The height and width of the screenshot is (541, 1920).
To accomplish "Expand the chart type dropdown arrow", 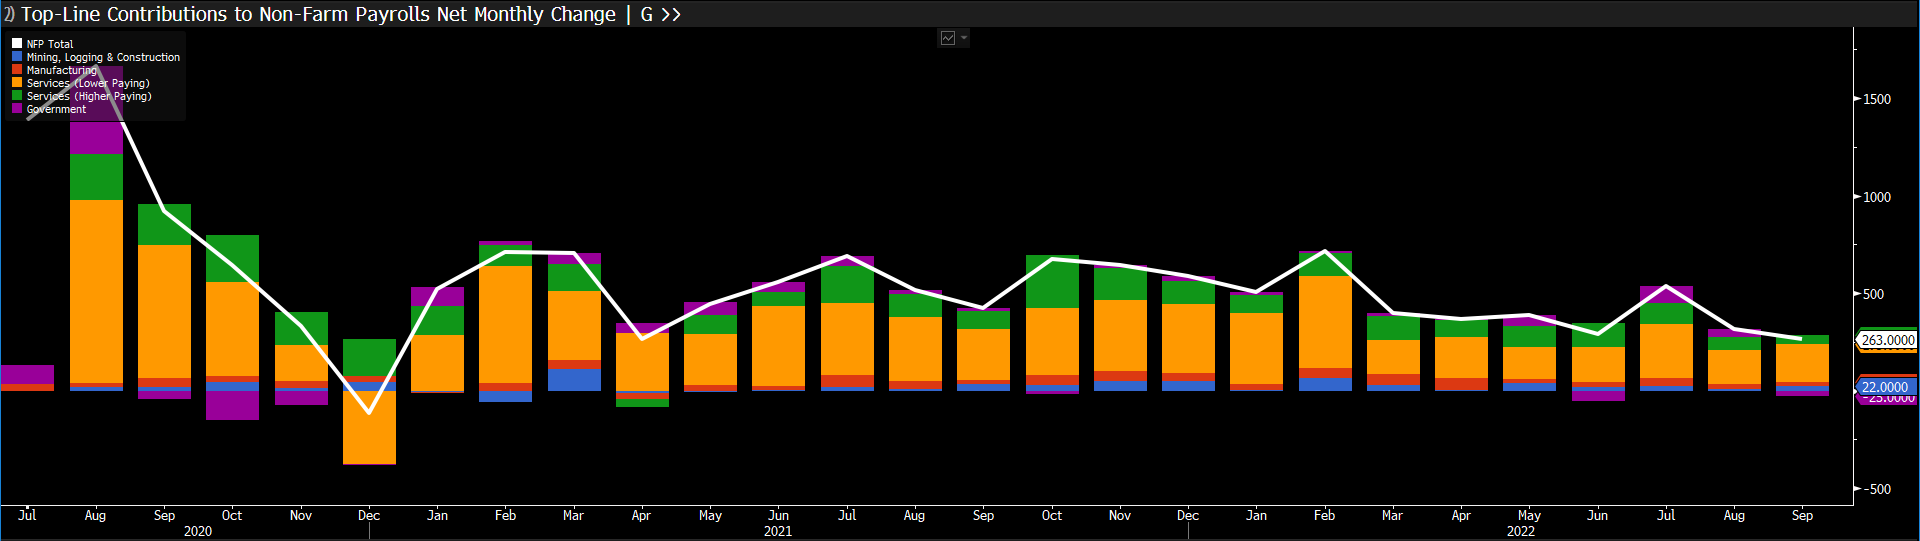I will point(964,38).
